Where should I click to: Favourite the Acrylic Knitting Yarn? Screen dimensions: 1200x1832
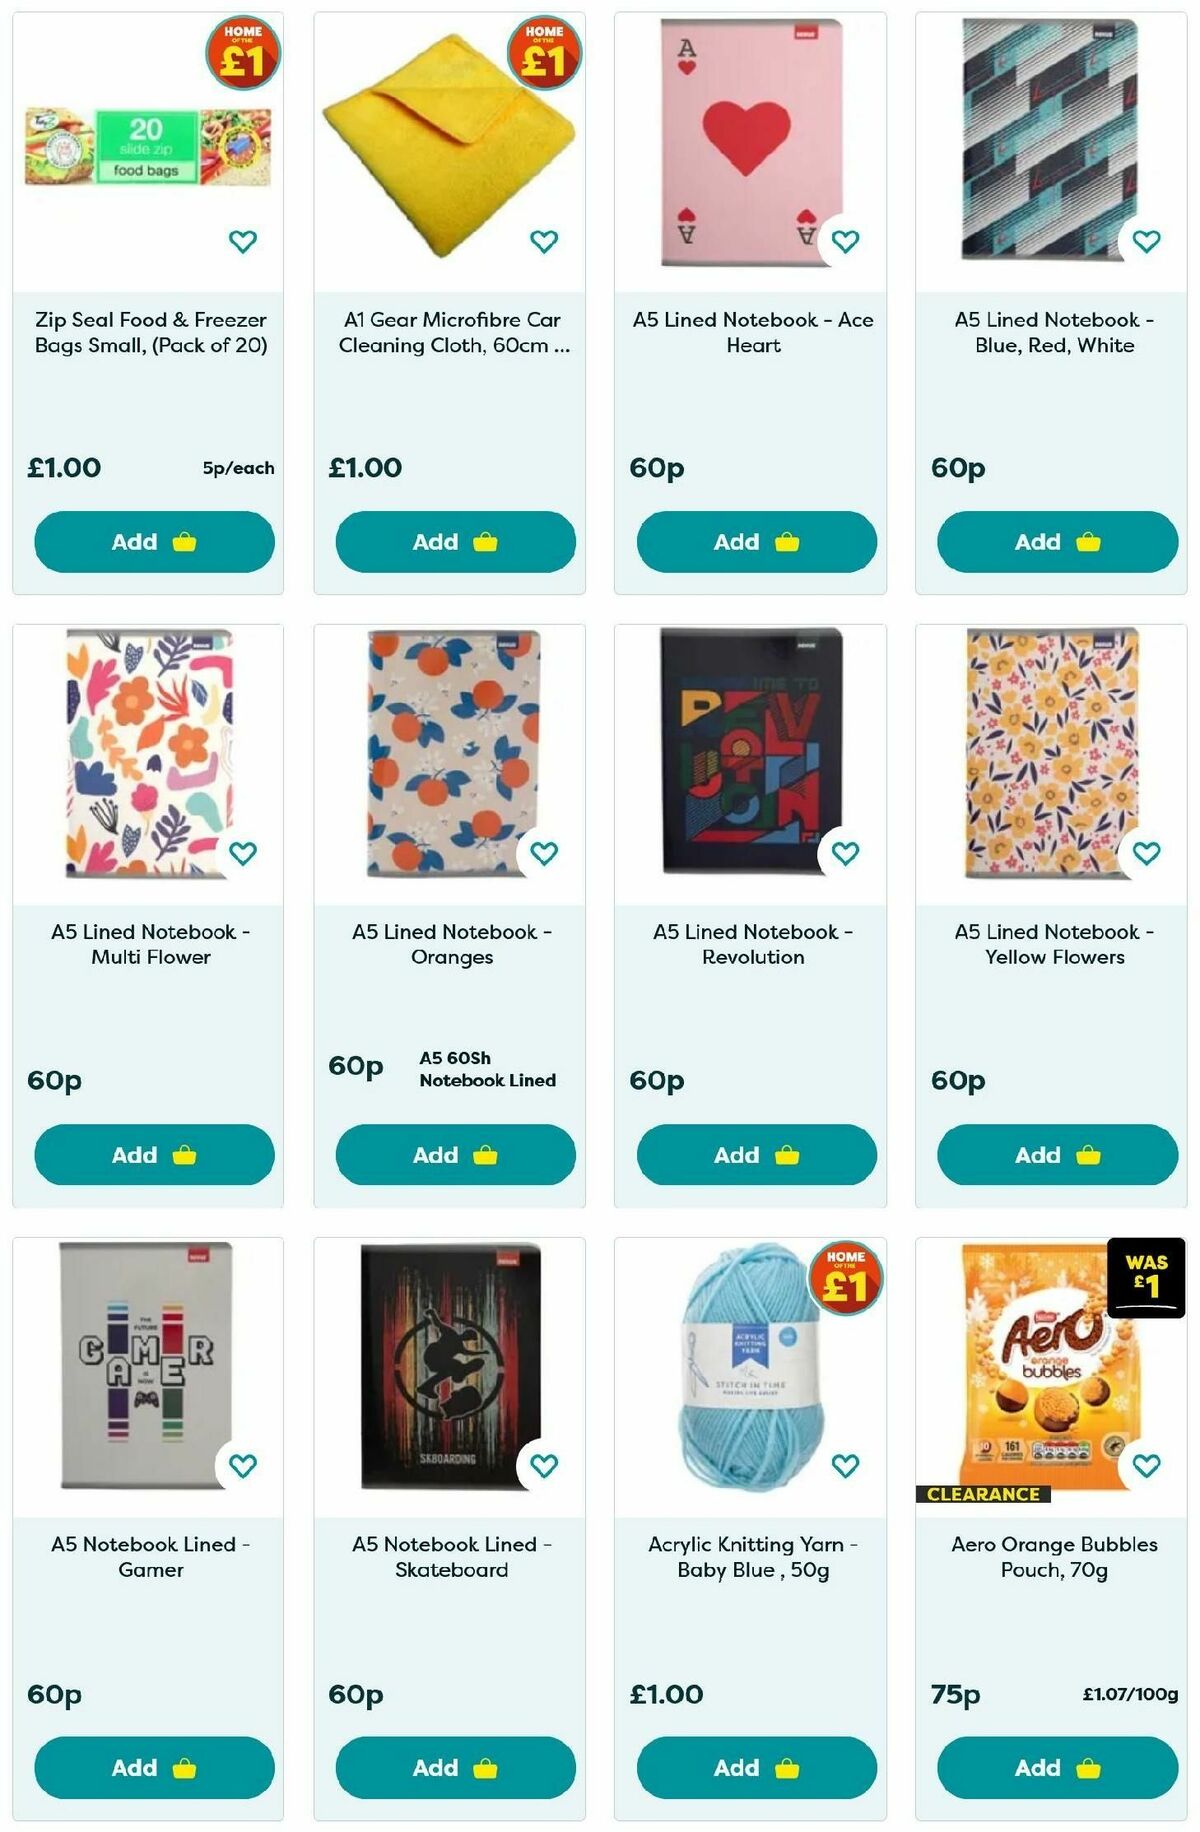tap(845, 1467)
